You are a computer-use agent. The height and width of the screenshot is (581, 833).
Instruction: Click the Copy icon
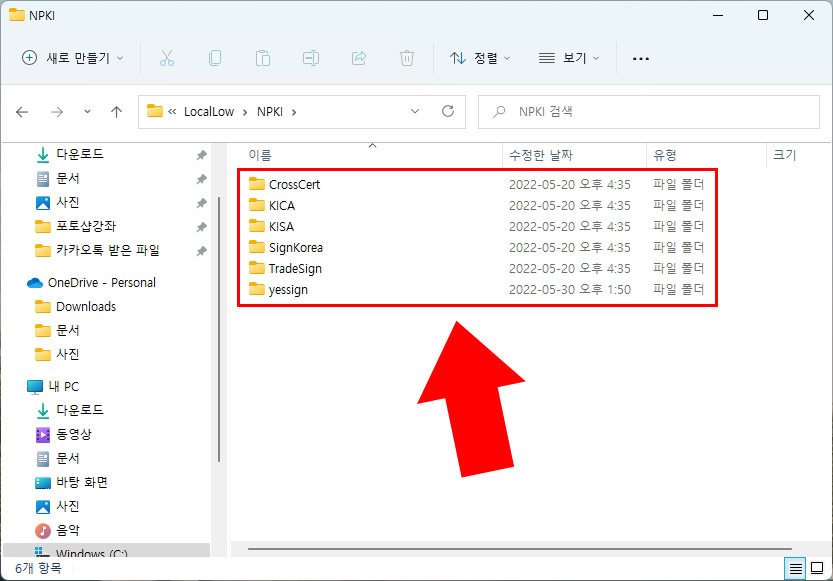pos(215,58)
